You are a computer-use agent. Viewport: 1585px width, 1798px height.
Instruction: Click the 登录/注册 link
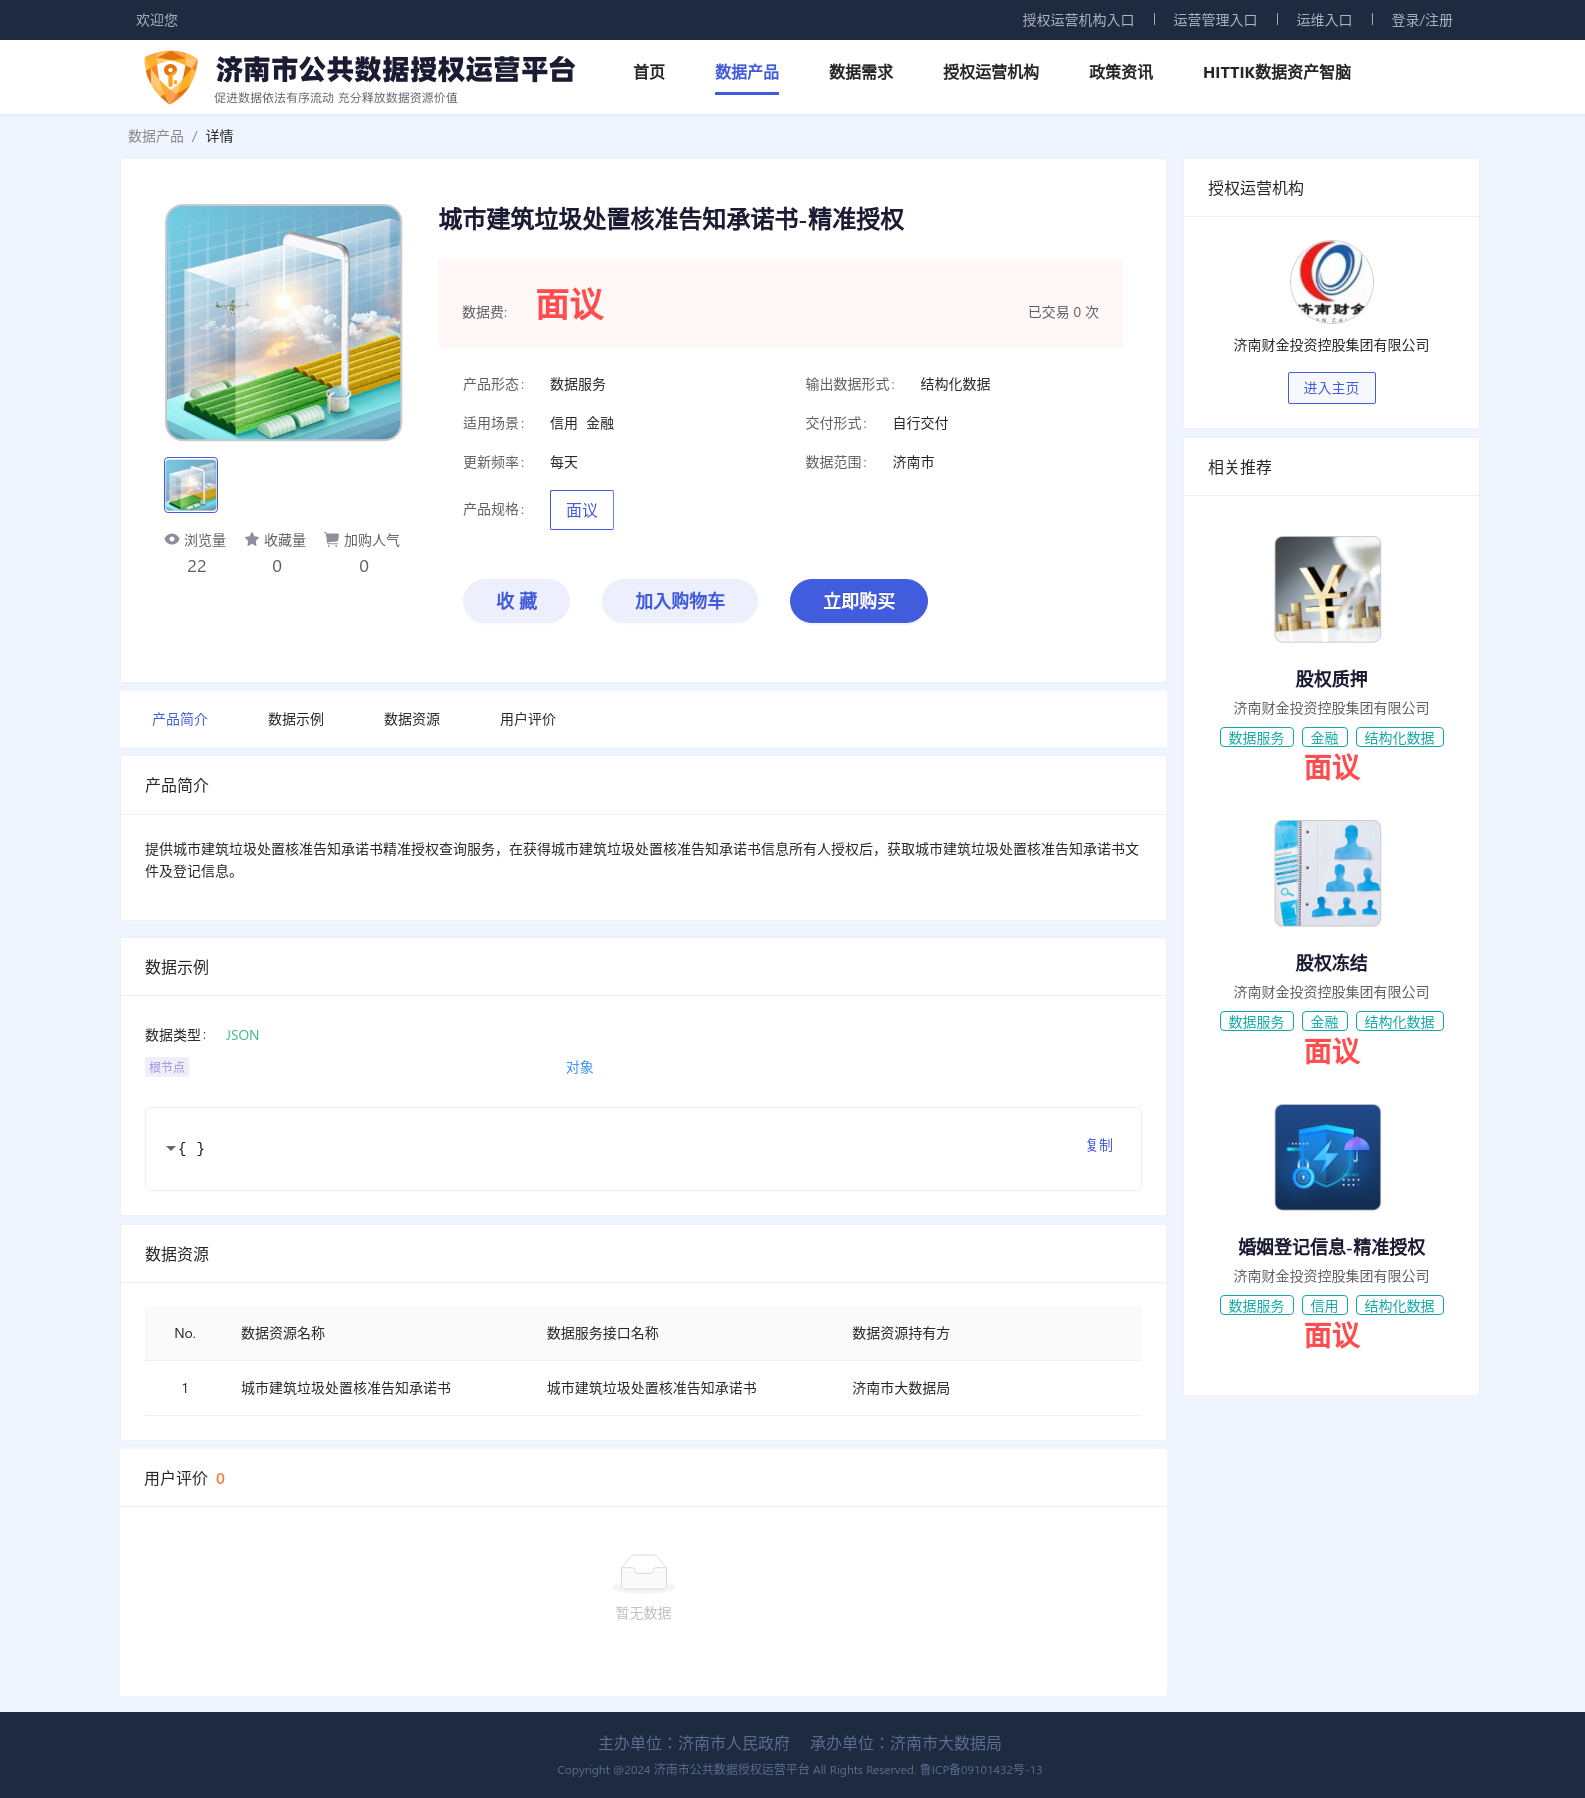coord(1422,20)
